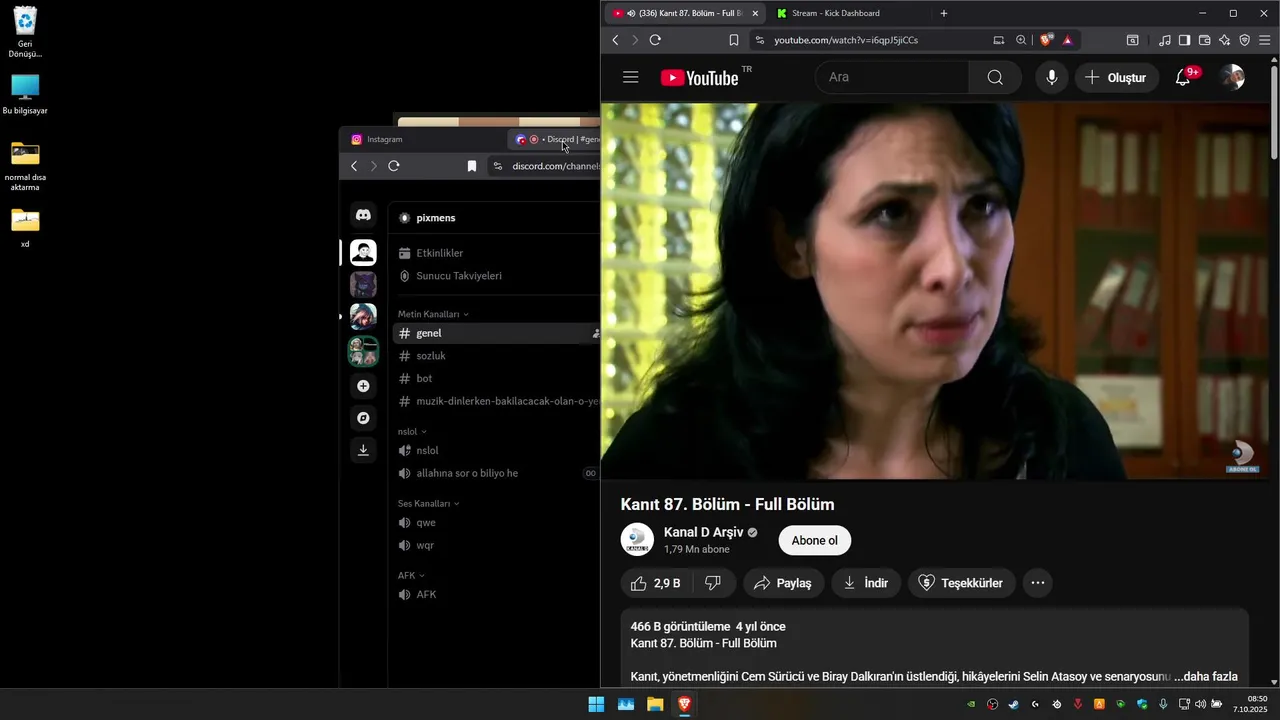This screenshot has width=1280, height=720.
Task: Open the YouTube hamburger guide menu
Action: (630, 78)
